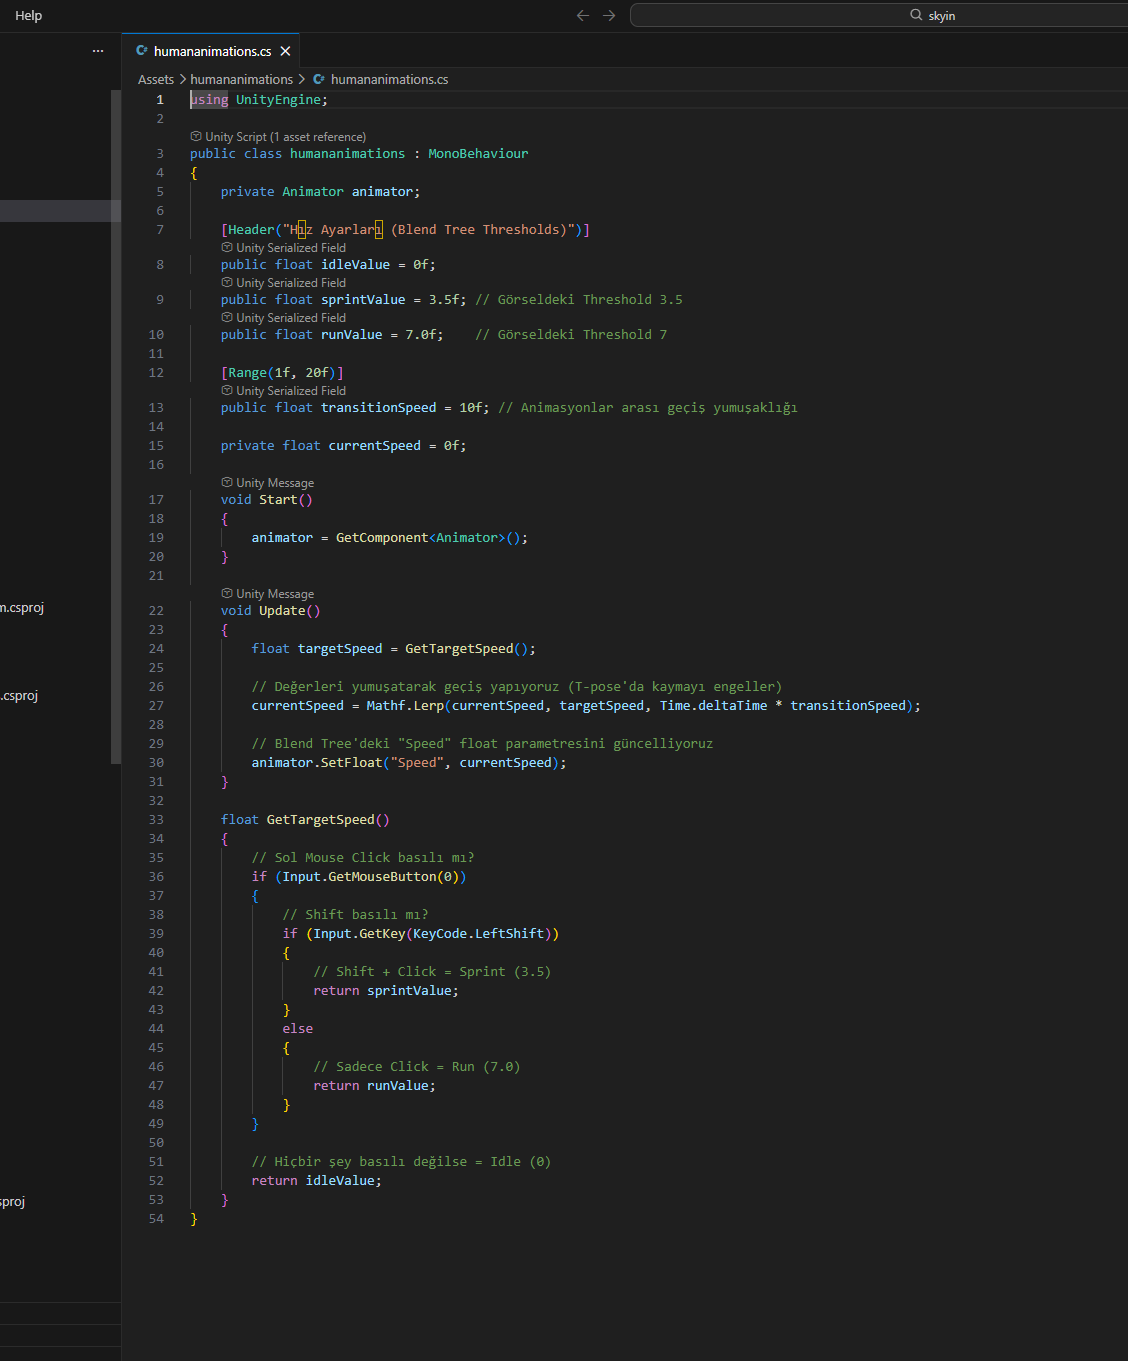1128x1361 pixels.
Task: Go back with the left arrow
Action: coord(583,15)
